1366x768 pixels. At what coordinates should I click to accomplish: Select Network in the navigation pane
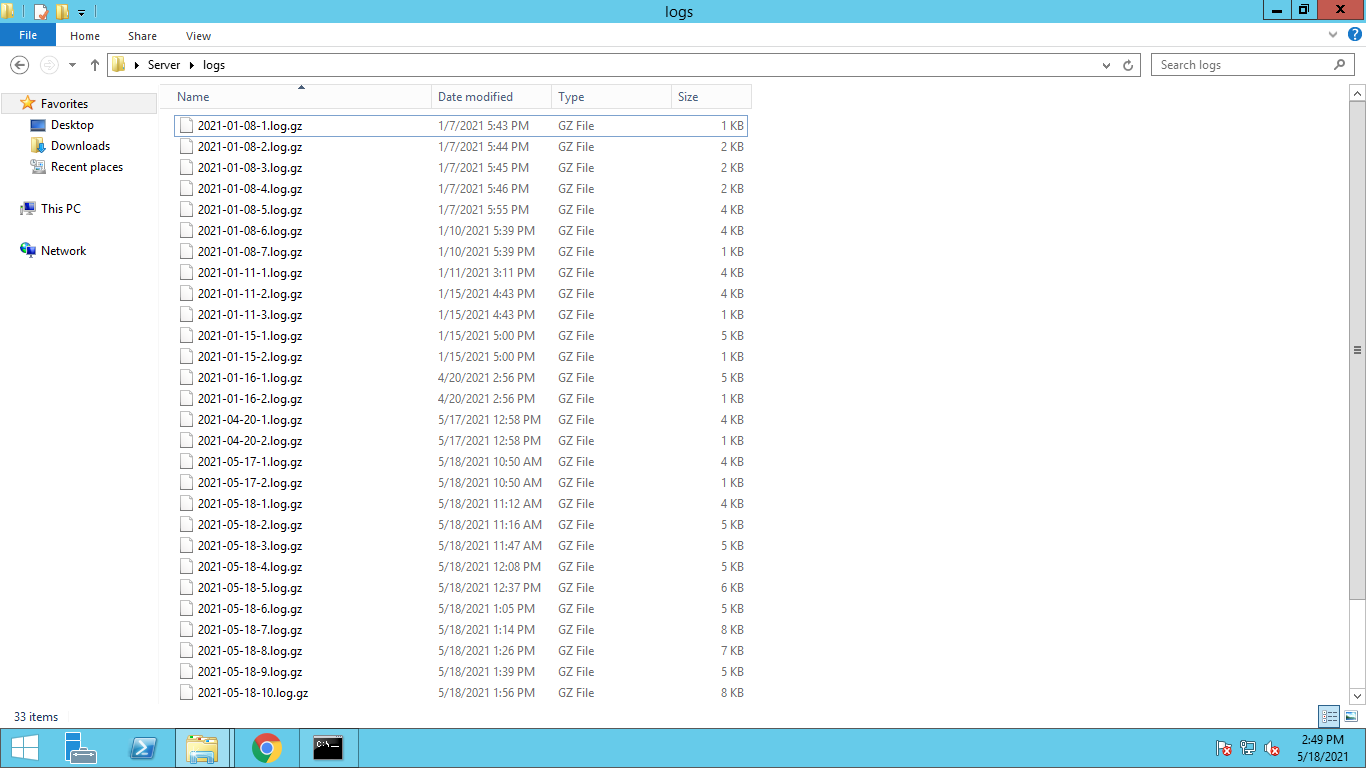click(x=63, y=251)
